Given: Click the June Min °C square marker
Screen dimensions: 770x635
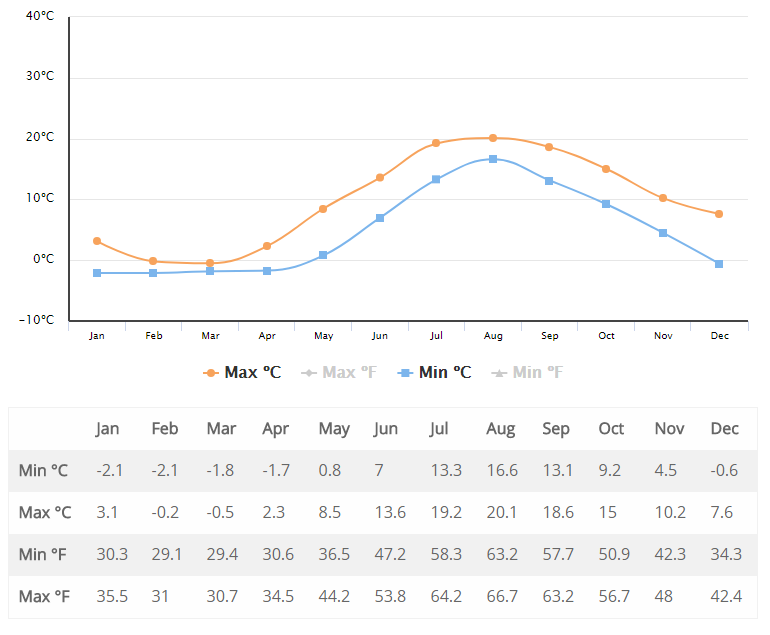Looking at the screenshot, I should coord(380,218).
